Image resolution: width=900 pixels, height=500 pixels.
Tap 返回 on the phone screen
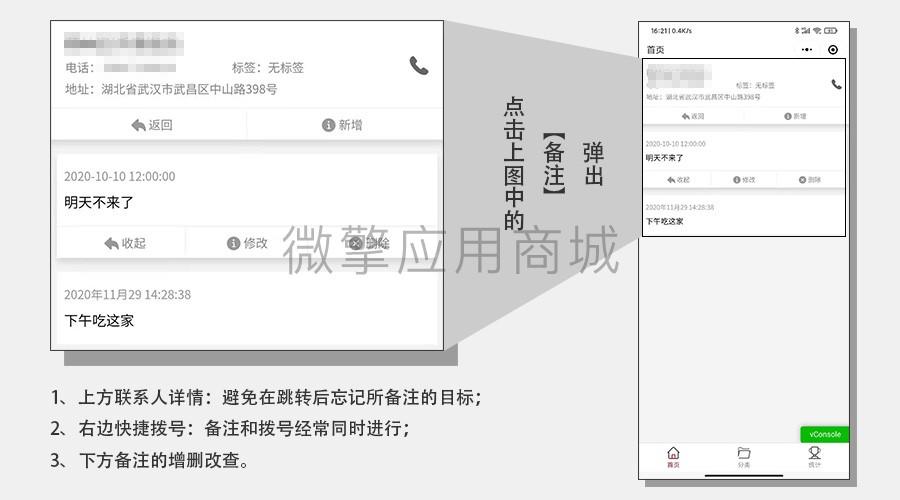pos(692,116)
